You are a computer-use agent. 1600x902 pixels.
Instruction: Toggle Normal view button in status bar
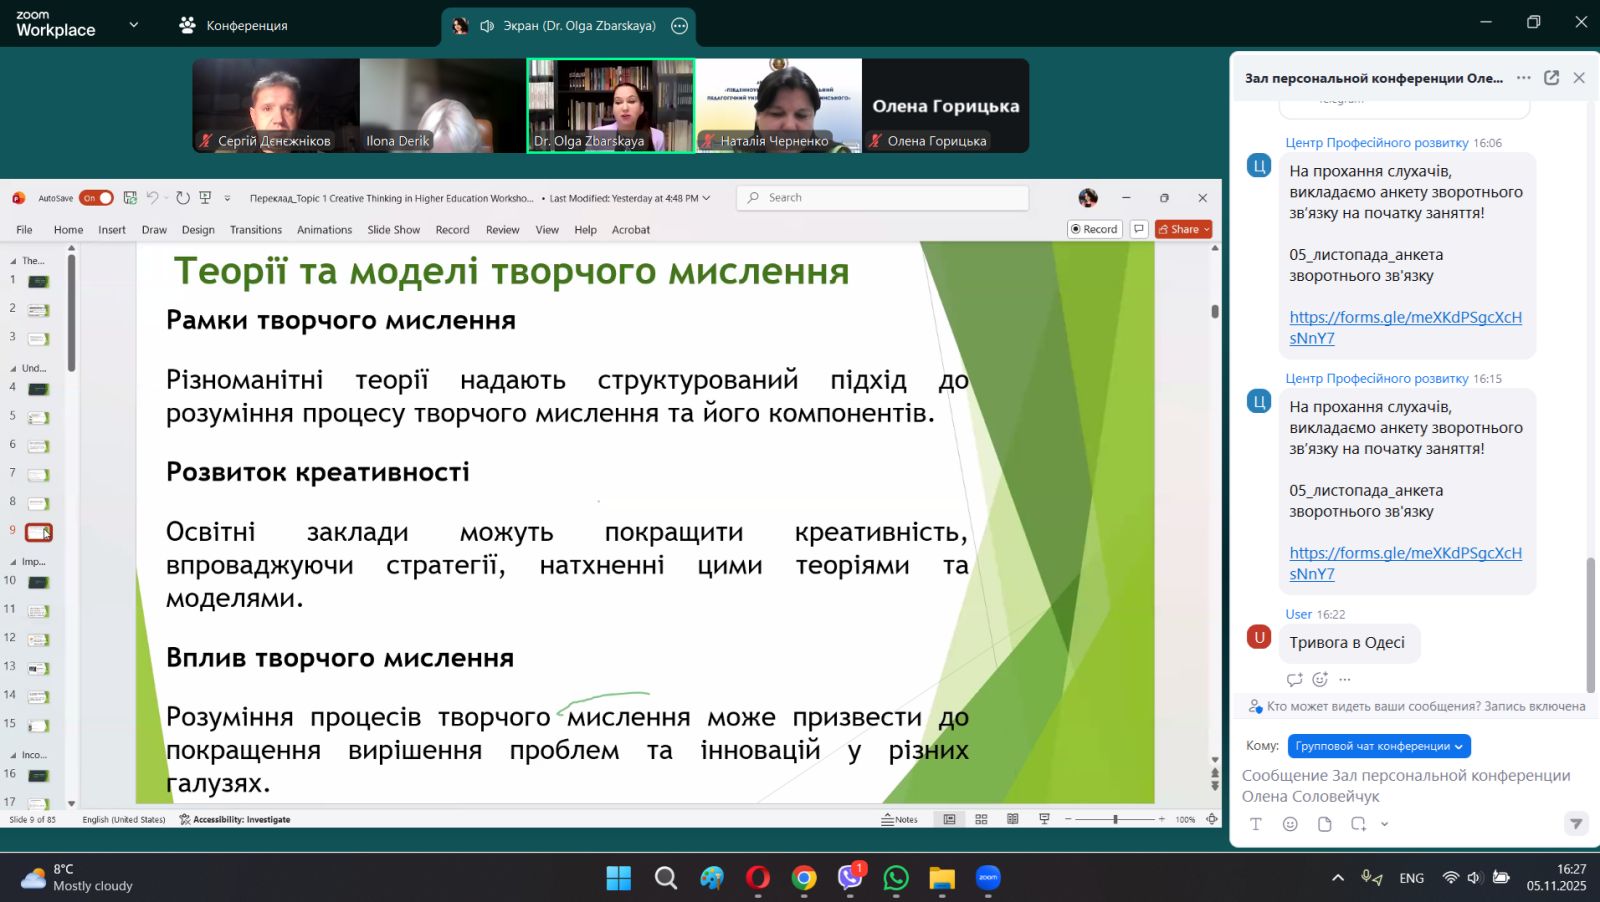click(x=949, y=819)
